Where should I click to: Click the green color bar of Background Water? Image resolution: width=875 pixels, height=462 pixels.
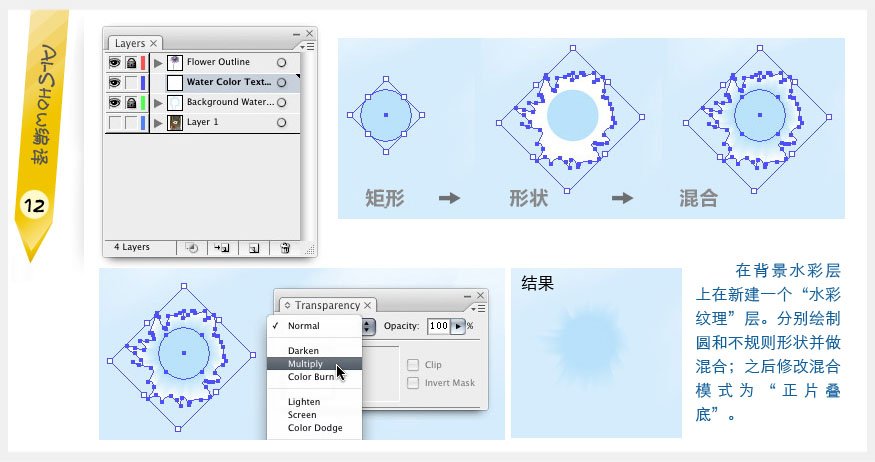(x=143, y=103)
